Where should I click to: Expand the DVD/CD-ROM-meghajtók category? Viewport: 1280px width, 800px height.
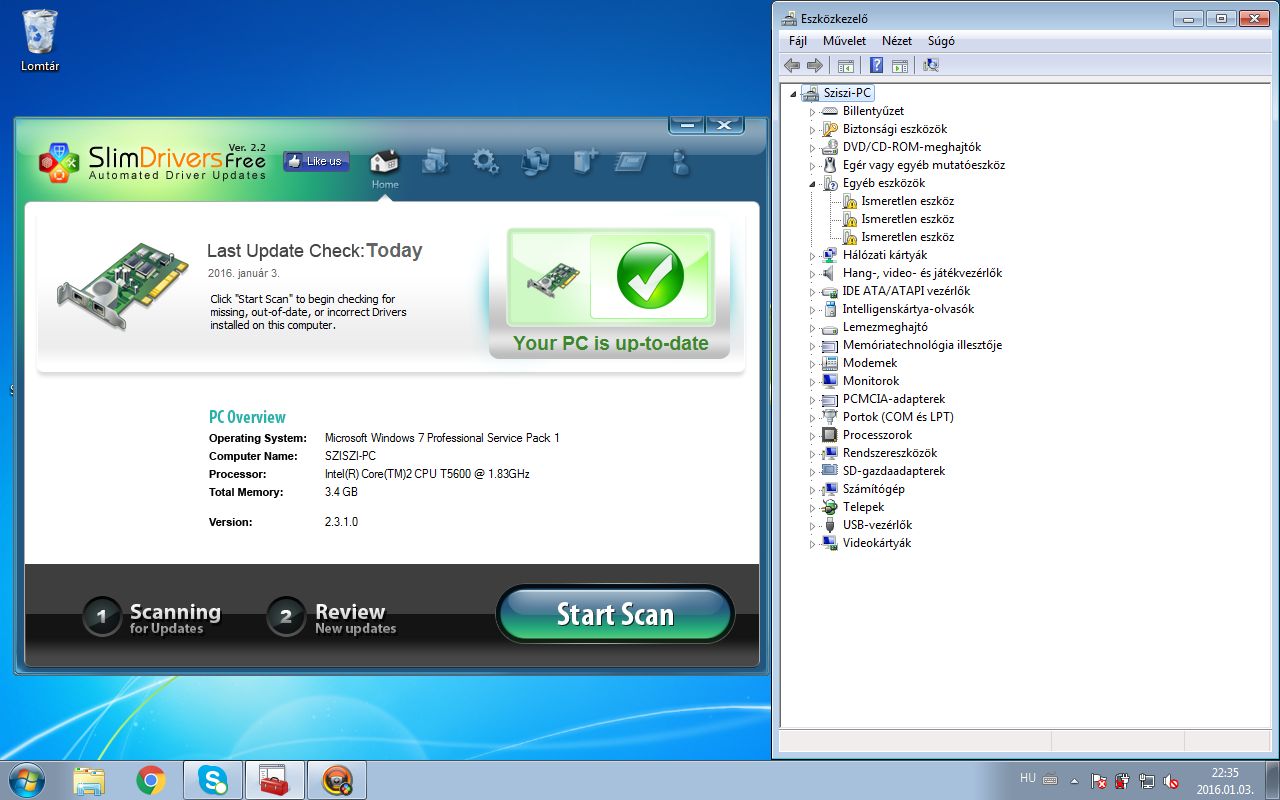tap(812, 148)
